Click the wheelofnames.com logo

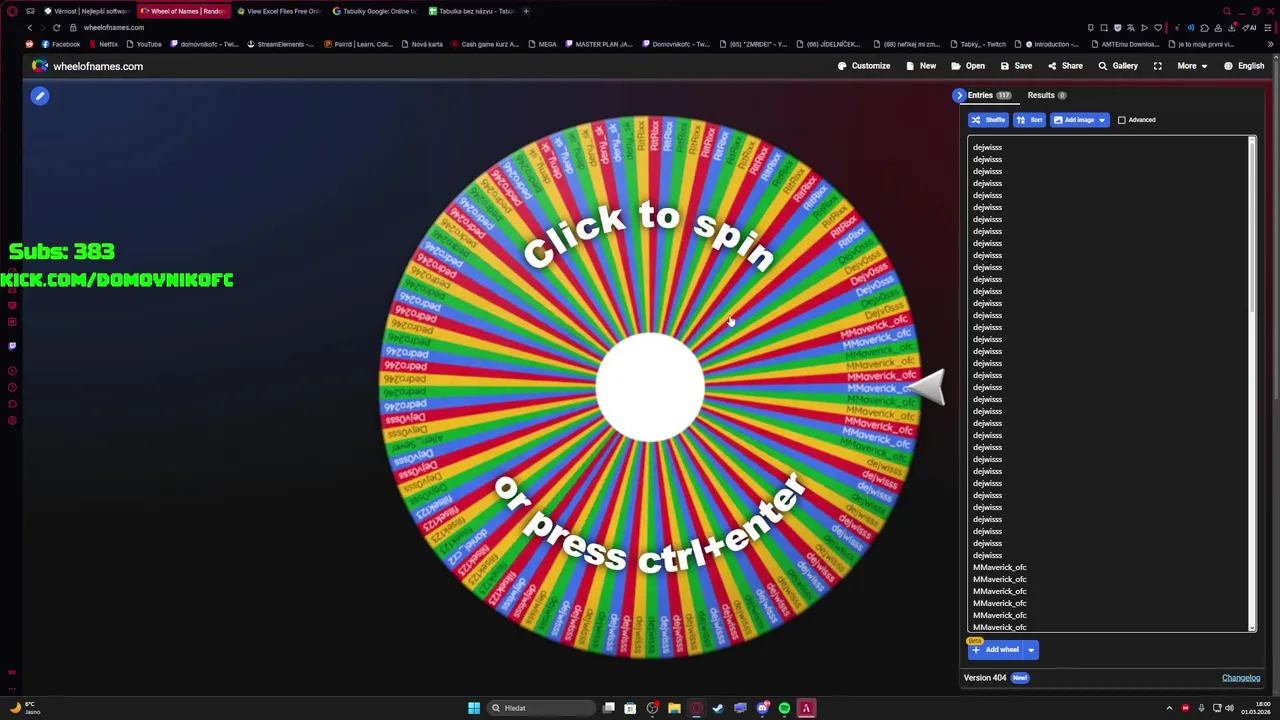[87, 66]
